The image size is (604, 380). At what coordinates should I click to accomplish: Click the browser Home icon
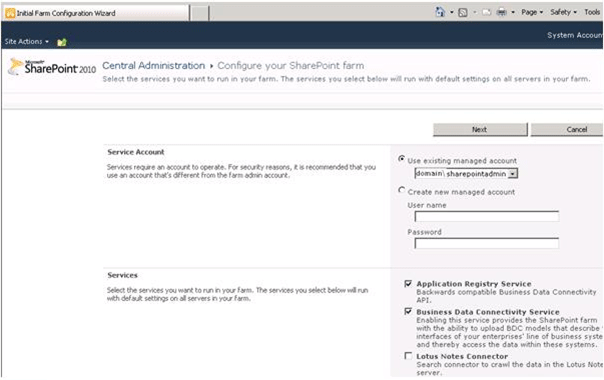pos(440,12)
